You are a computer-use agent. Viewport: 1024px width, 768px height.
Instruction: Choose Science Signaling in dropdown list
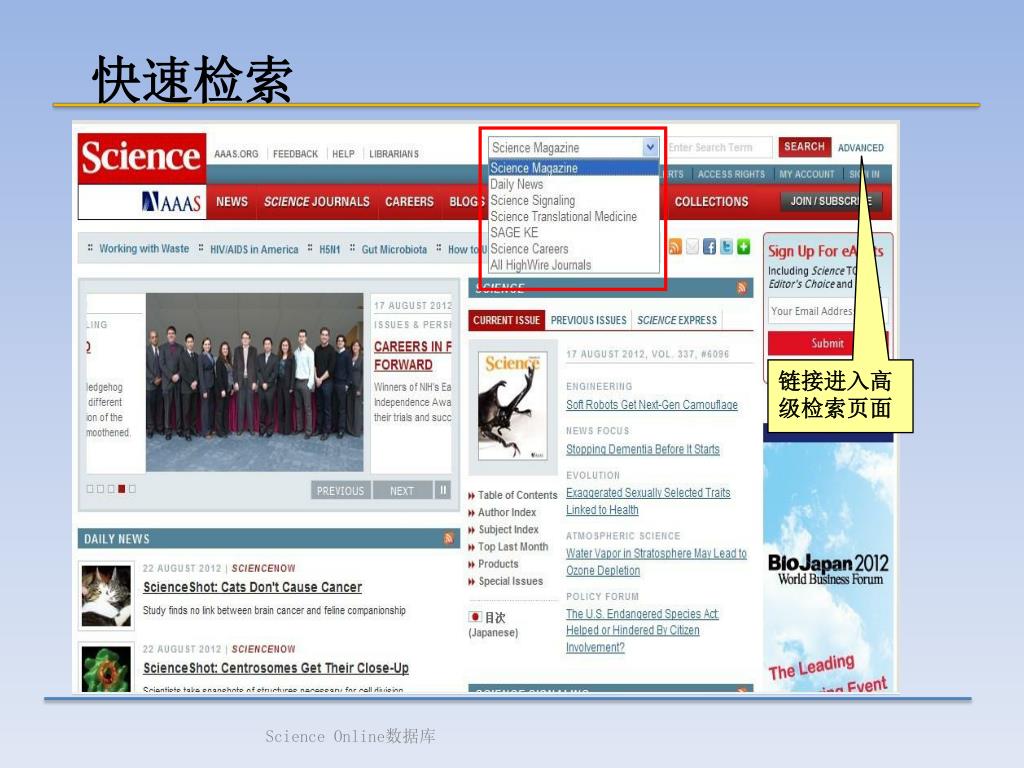pyautogui.click(x=533, y=200)
